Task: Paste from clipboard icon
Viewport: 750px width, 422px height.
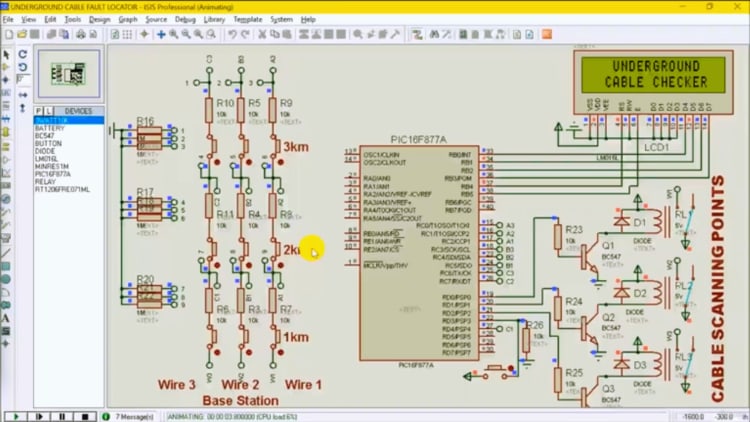Action: [287, 34]
